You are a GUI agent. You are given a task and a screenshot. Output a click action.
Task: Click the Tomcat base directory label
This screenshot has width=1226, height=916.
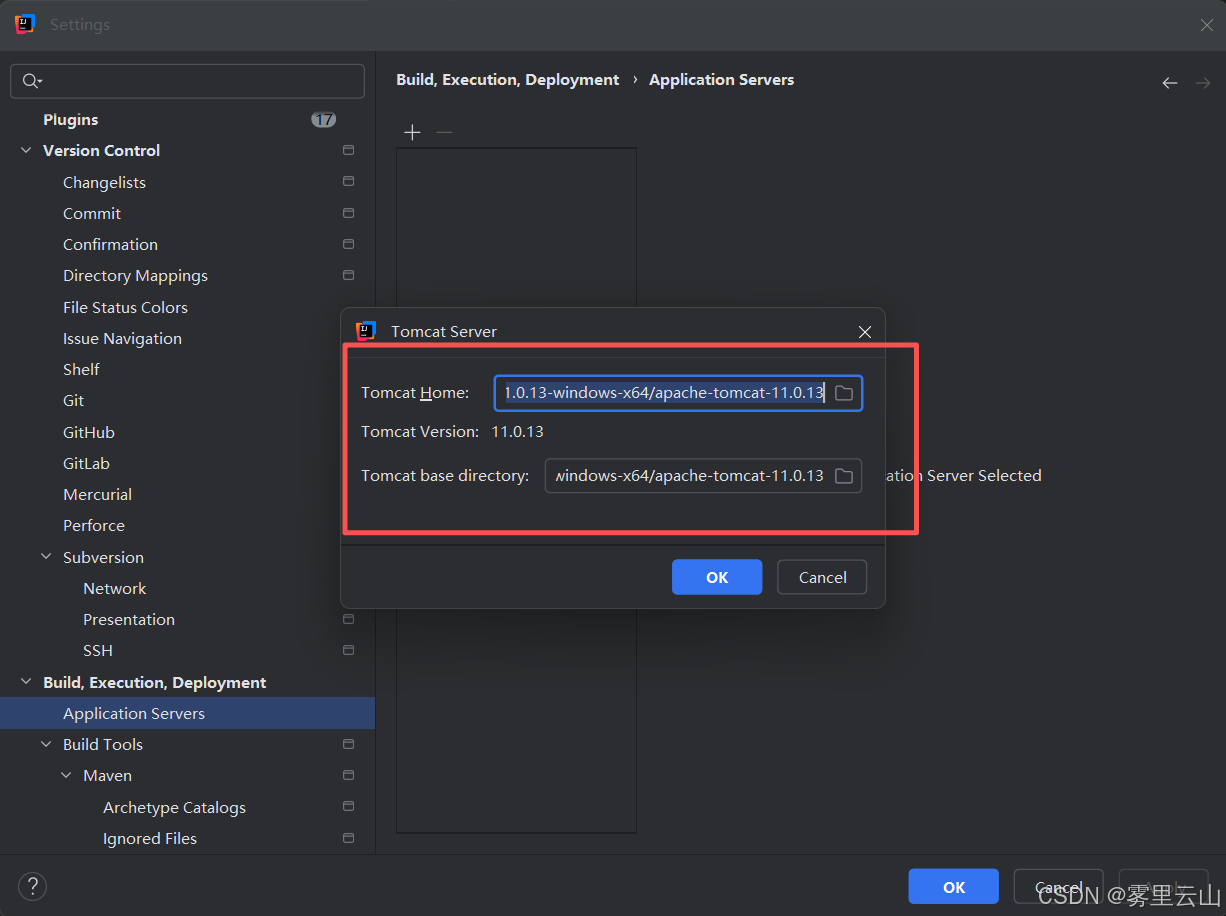[445, 476]
